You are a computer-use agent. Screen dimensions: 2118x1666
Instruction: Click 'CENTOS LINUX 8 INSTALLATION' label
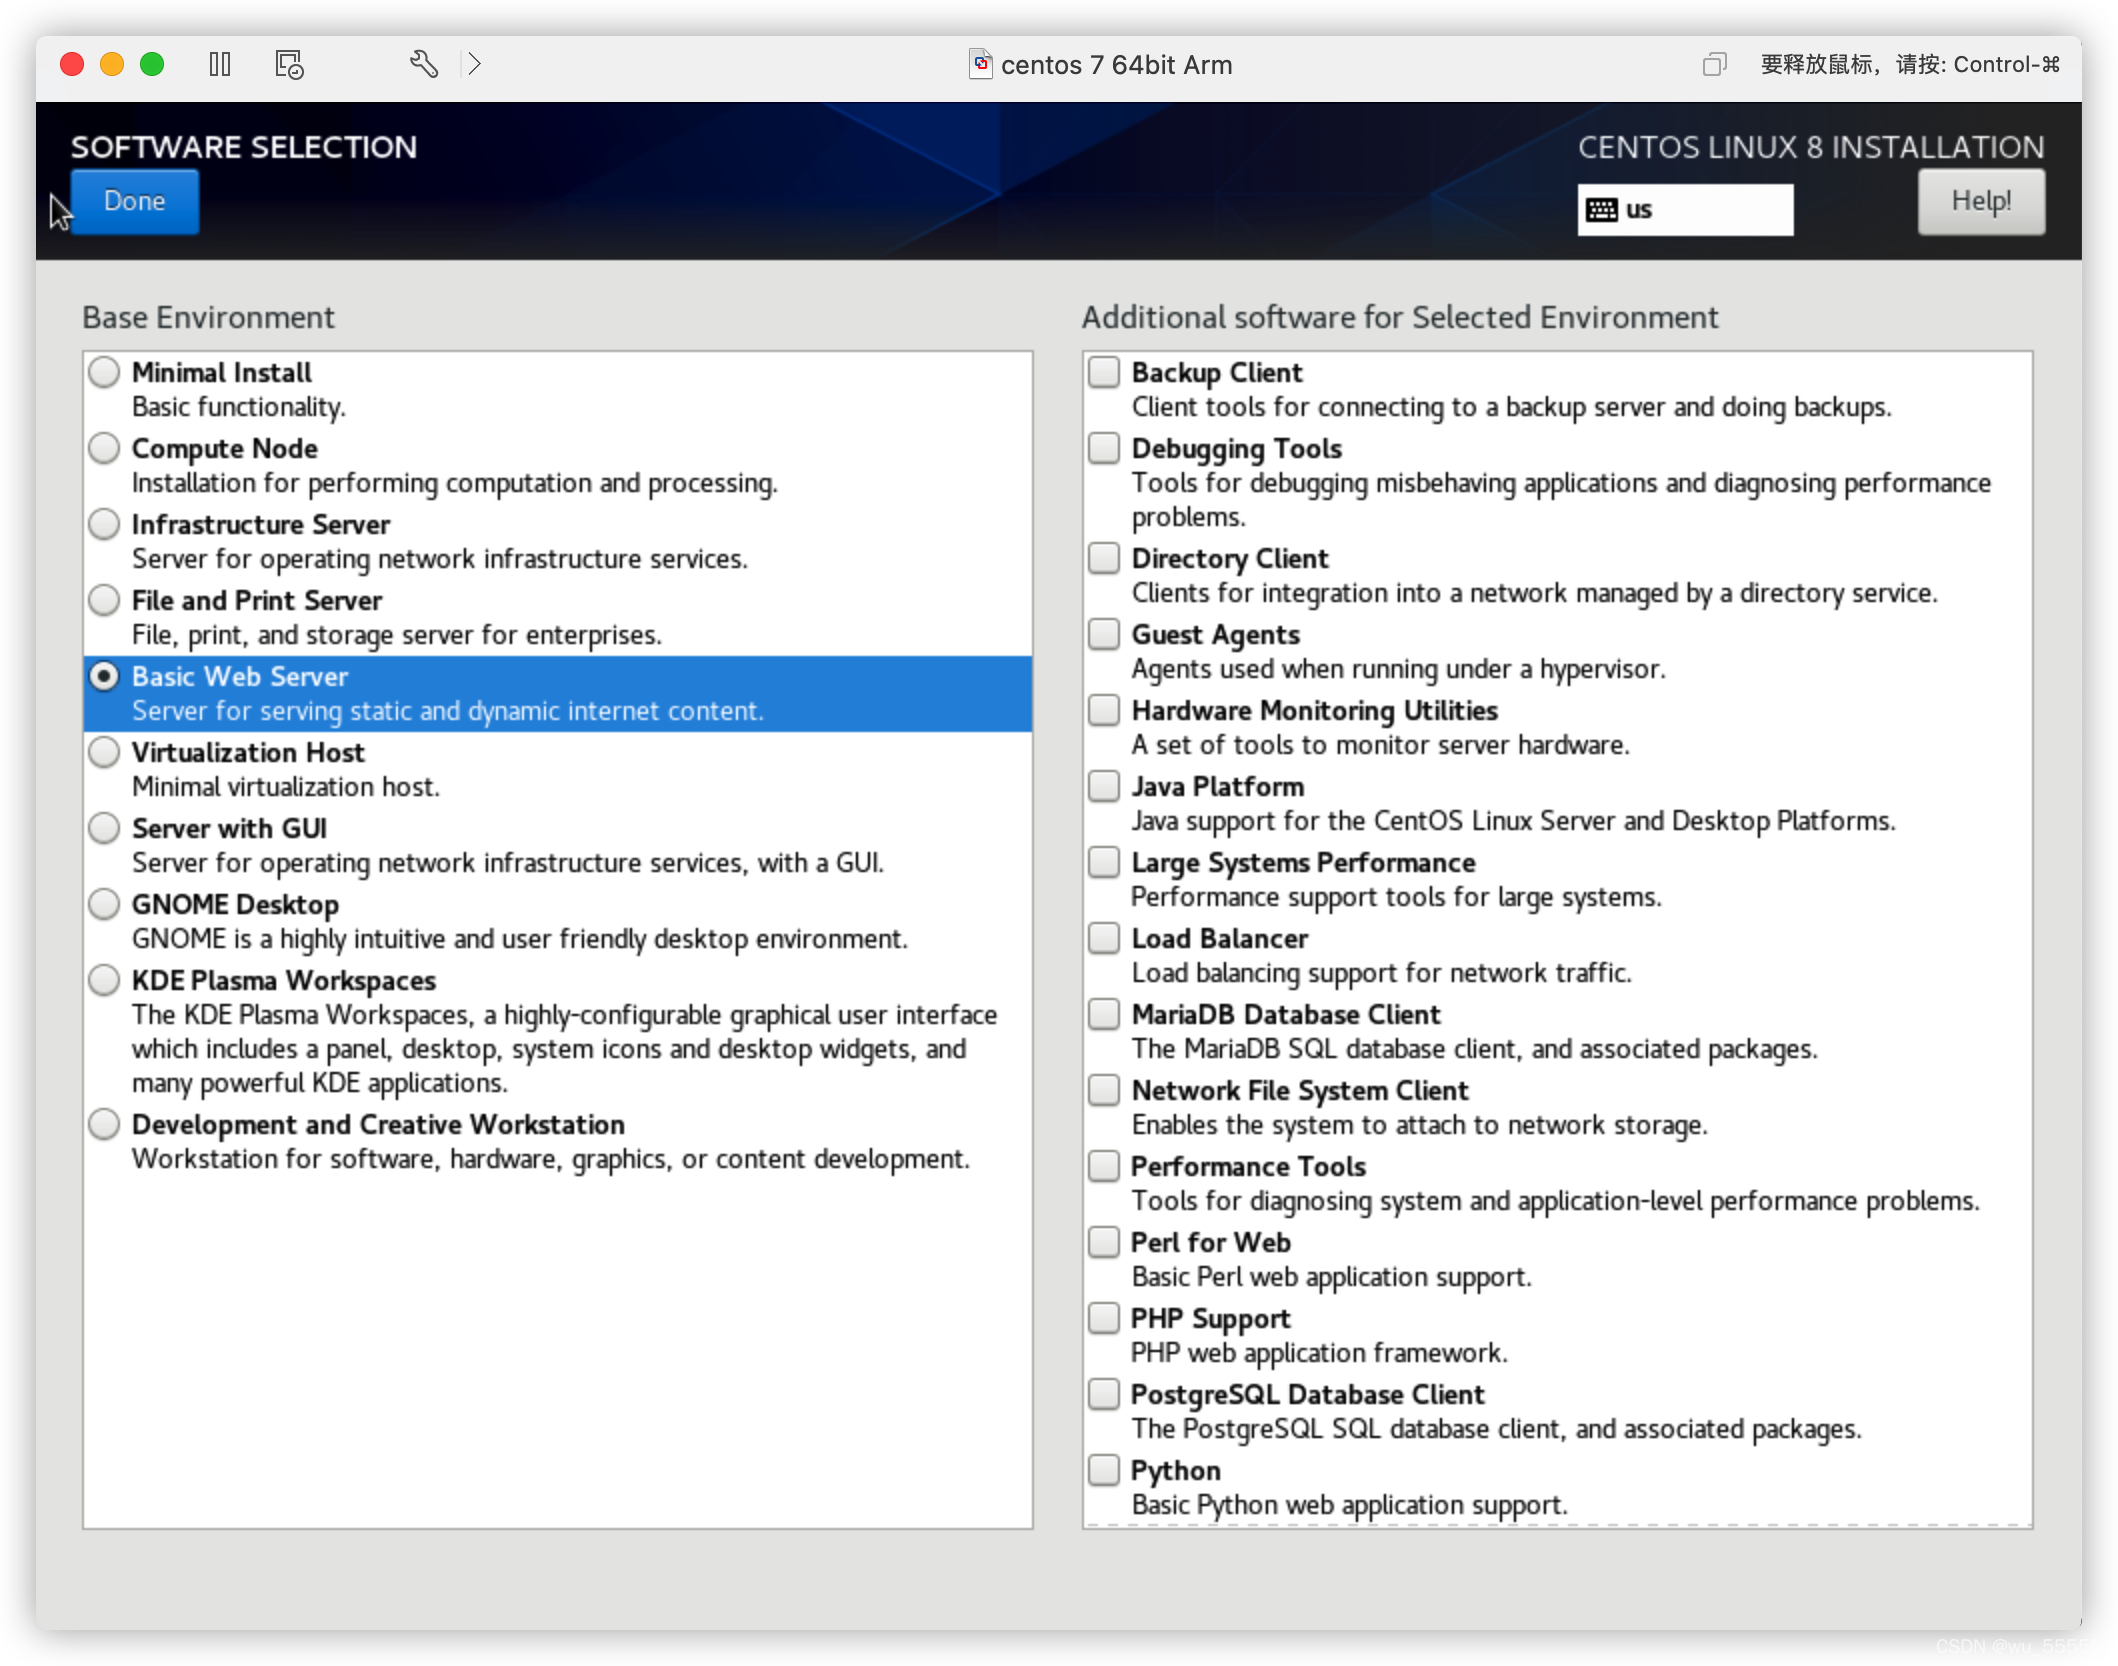(1811, 147)
